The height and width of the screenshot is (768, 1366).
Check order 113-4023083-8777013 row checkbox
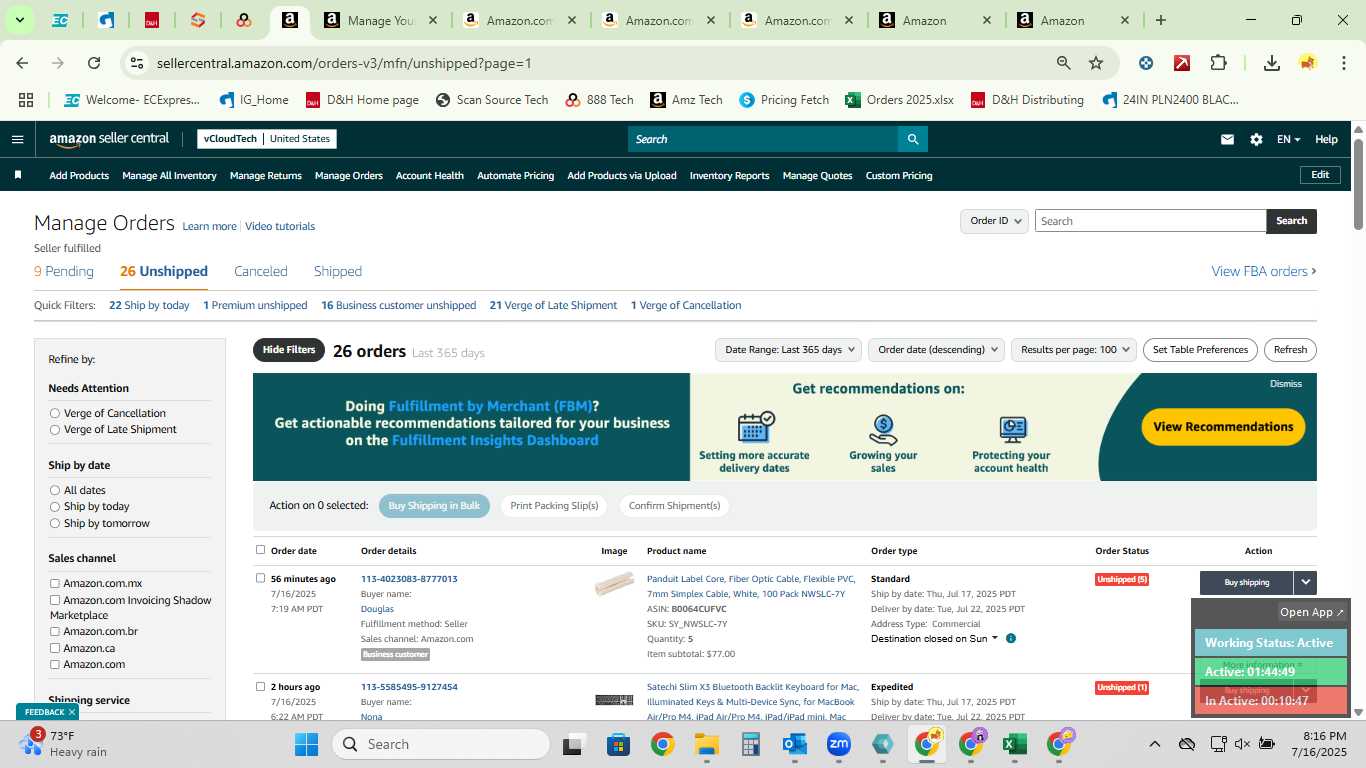pos(261,578)
